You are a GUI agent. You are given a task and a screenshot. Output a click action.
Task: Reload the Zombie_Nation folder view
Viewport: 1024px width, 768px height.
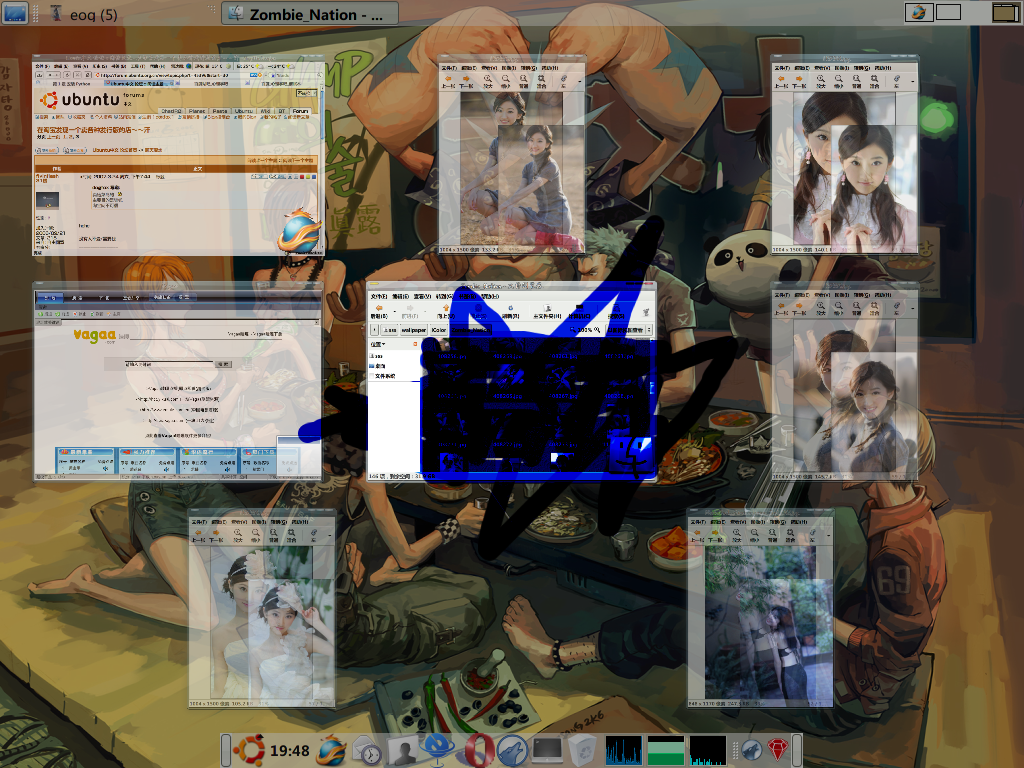tap(511, 311)
